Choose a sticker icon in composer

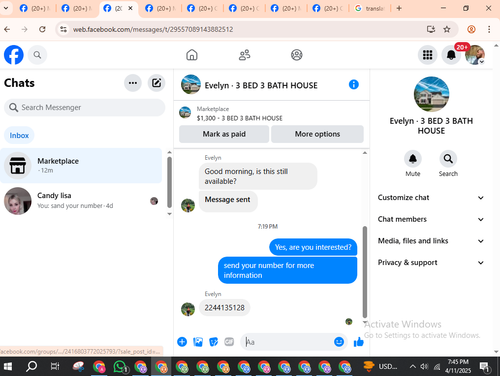pyautogui.click(x=213, y=342)
